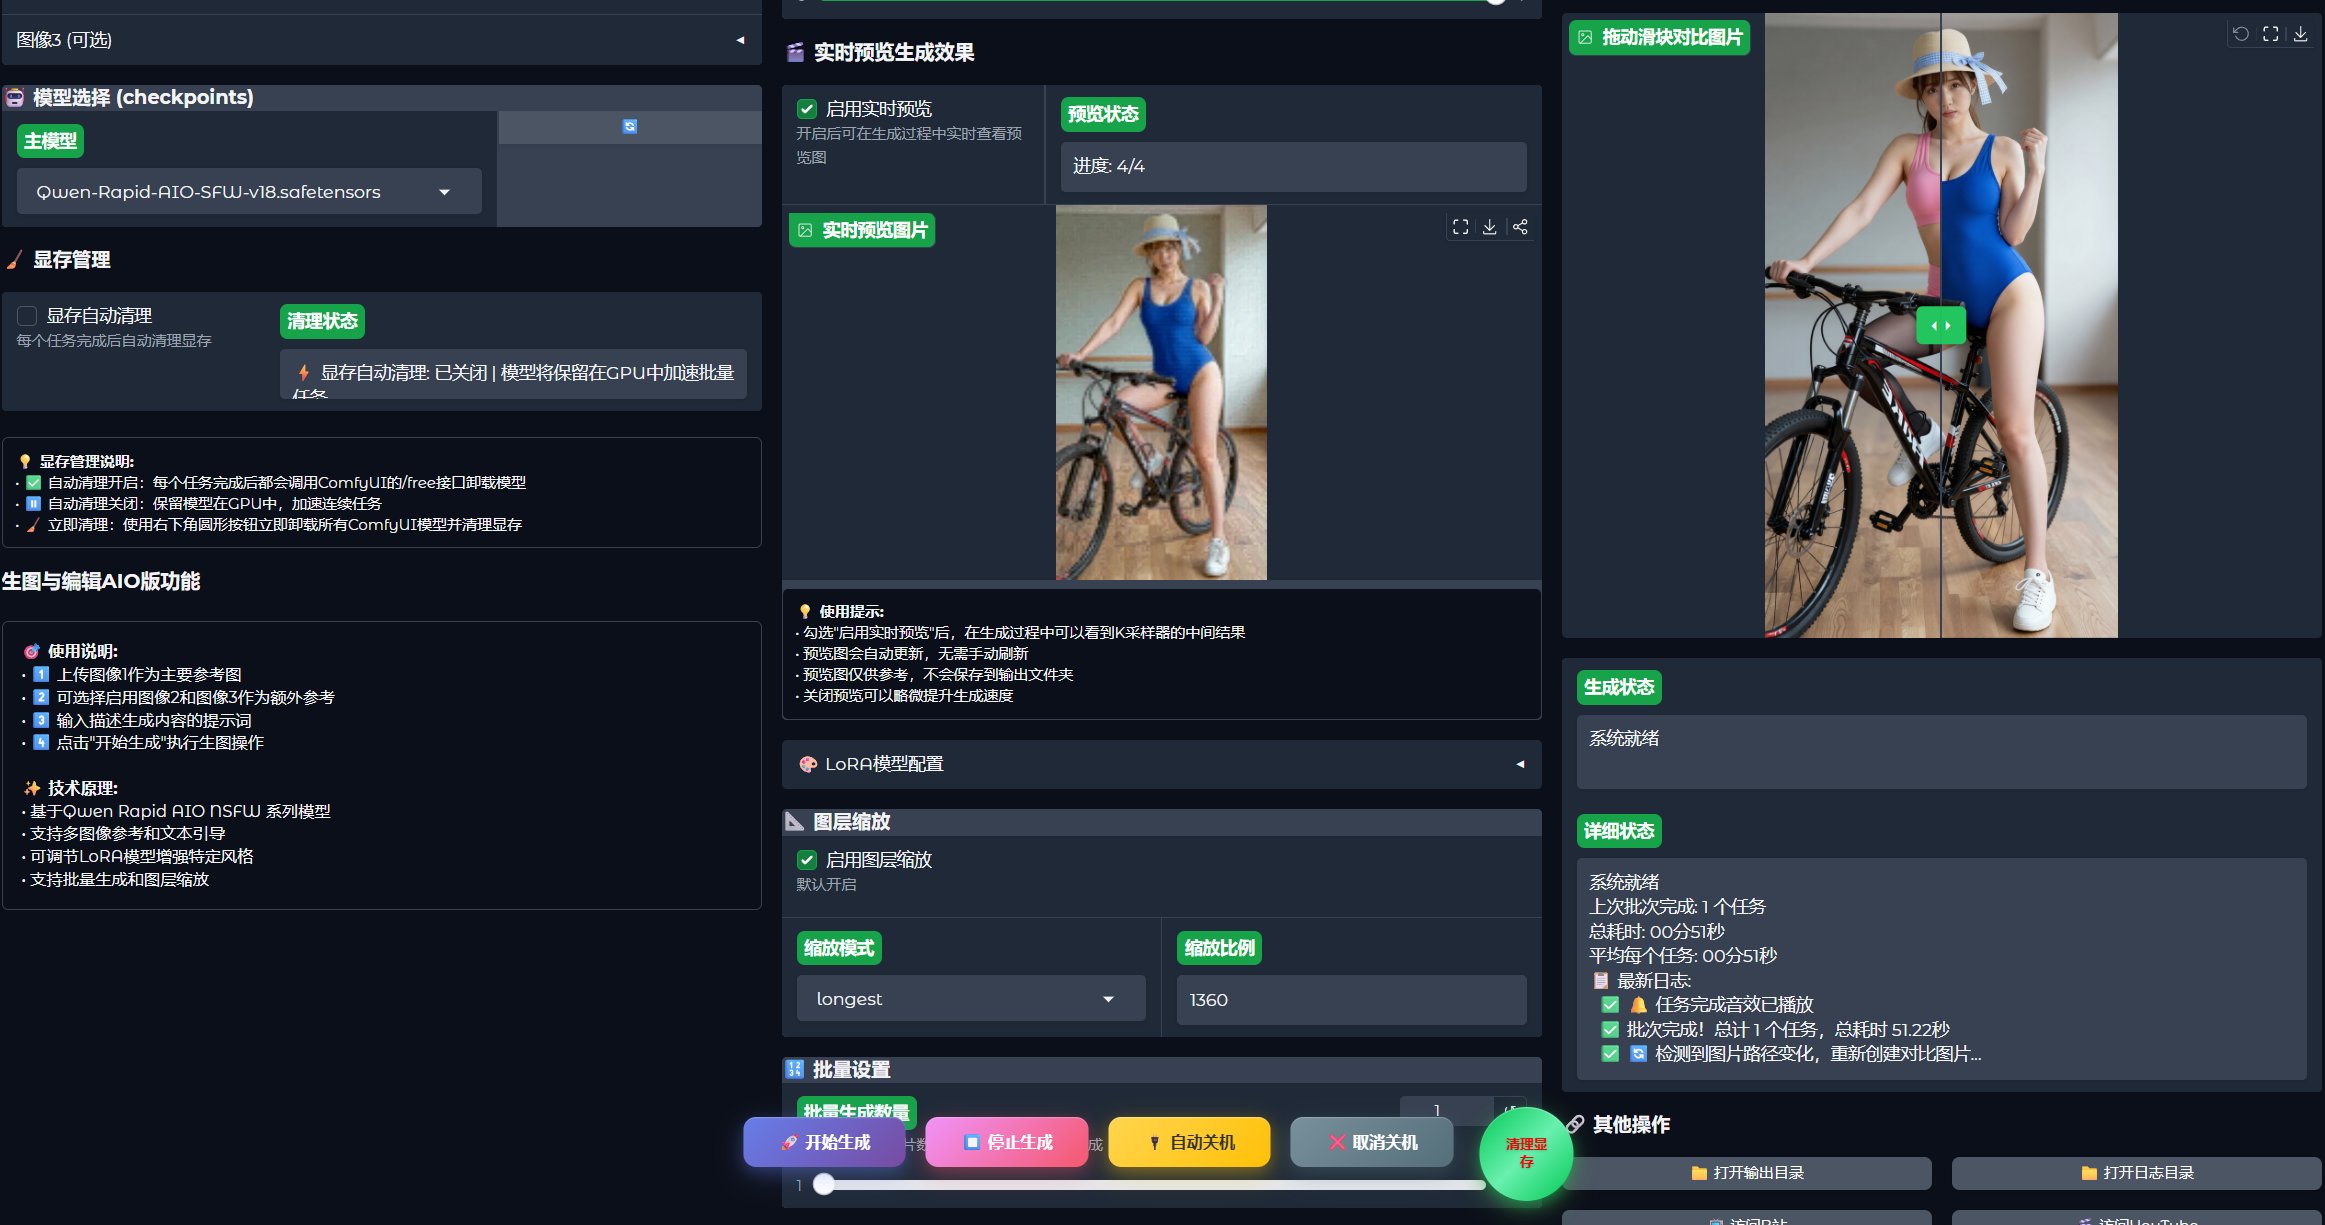Click the refresh model list icon
The height and width of the screenshot is (1225, 2325).
coord(629,126)
